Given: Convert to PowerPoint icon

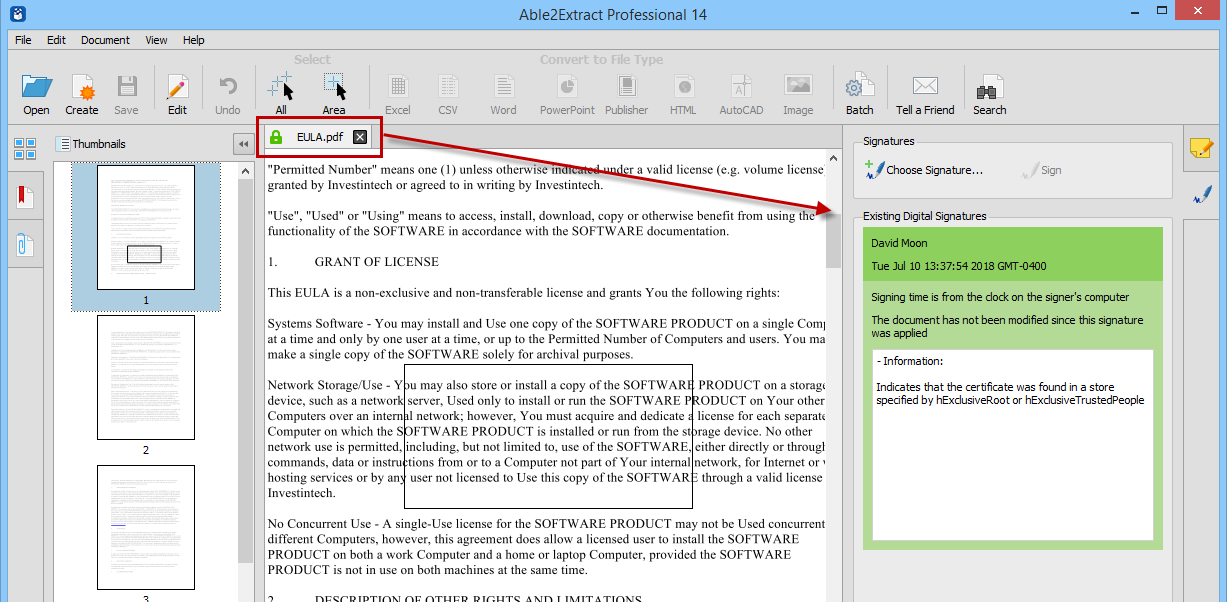Looking at the screenshot, I should [567, 87].
